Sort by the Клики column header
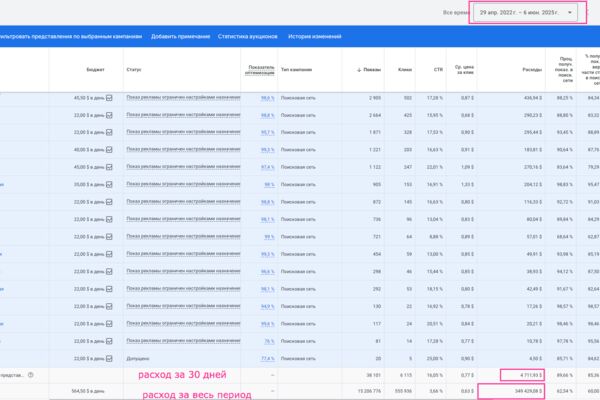The image size is (600, 400). 405,70
